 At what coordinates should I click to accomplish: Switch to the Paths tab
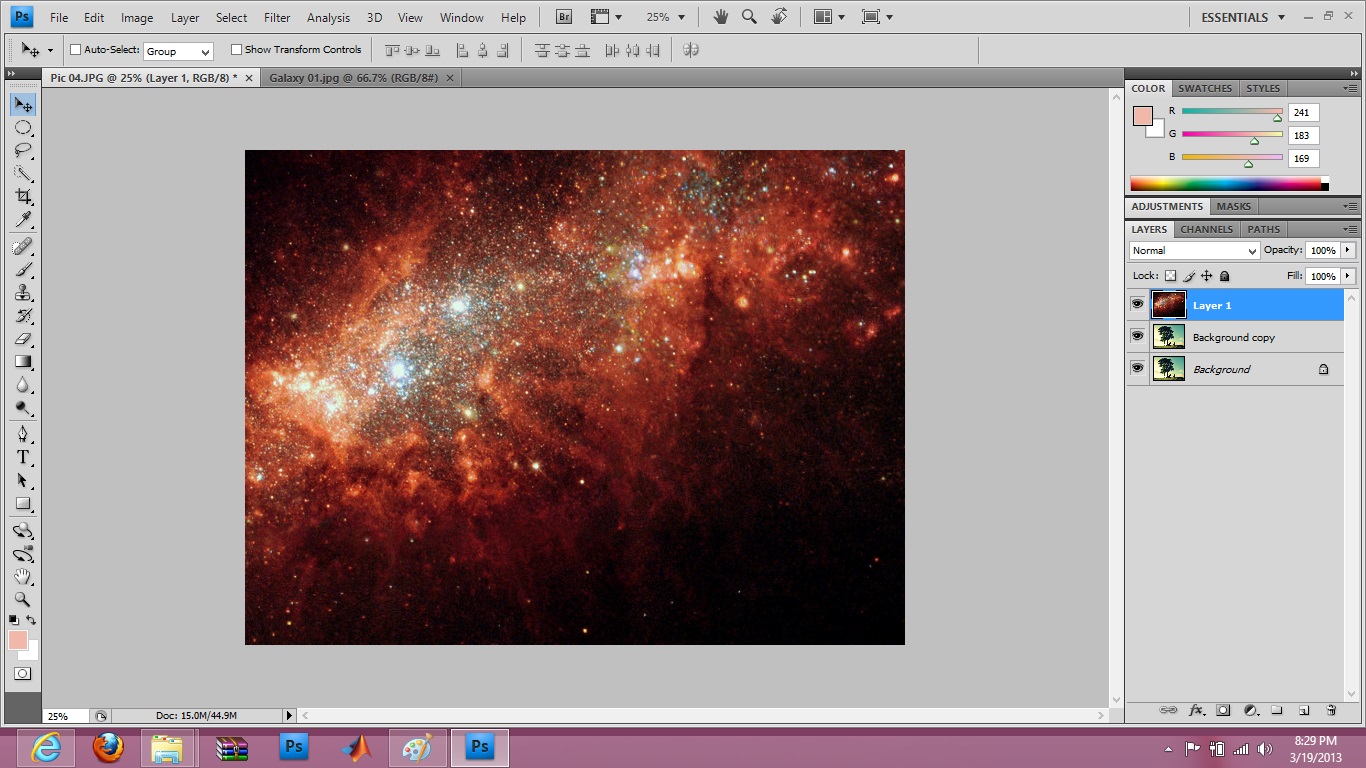click(1263, 229)
